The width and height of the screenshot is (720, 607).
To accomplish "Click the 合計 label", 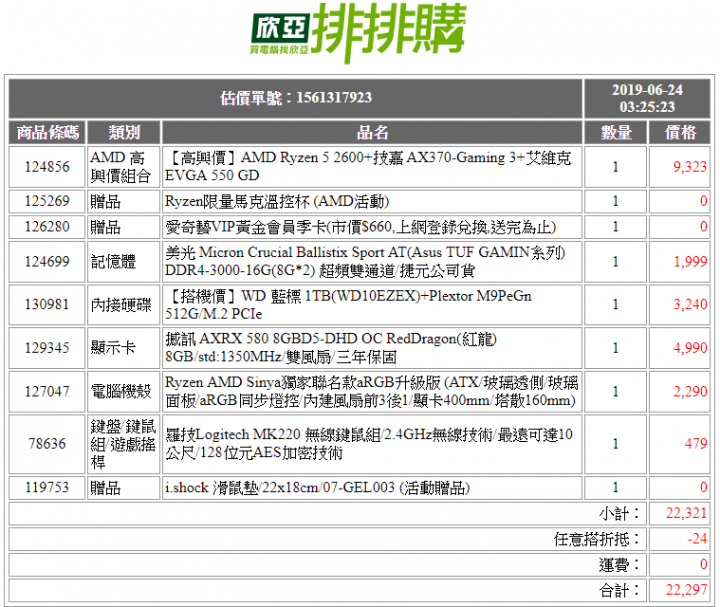I will pos(619,590).
